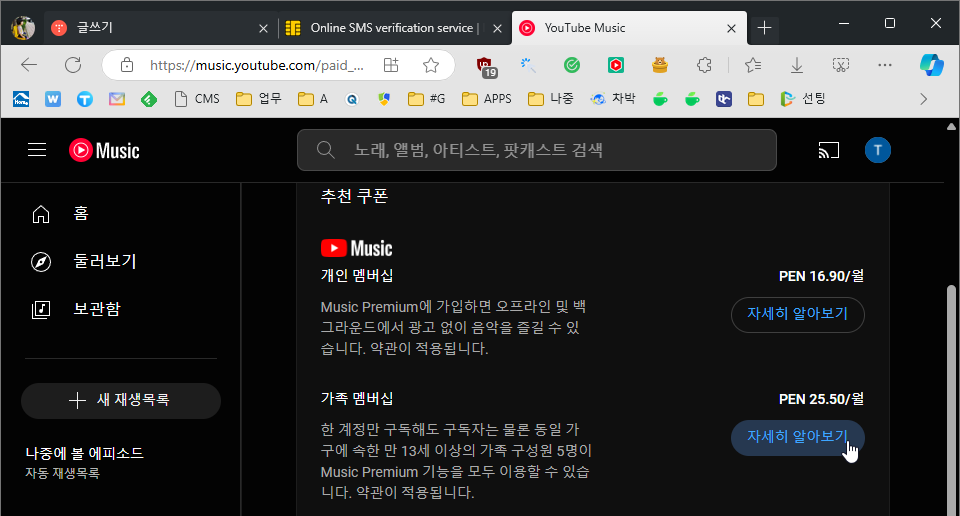Open the 차박 bookmark
The width and height of the screenshot is (960, 516).
pos(613,99)
